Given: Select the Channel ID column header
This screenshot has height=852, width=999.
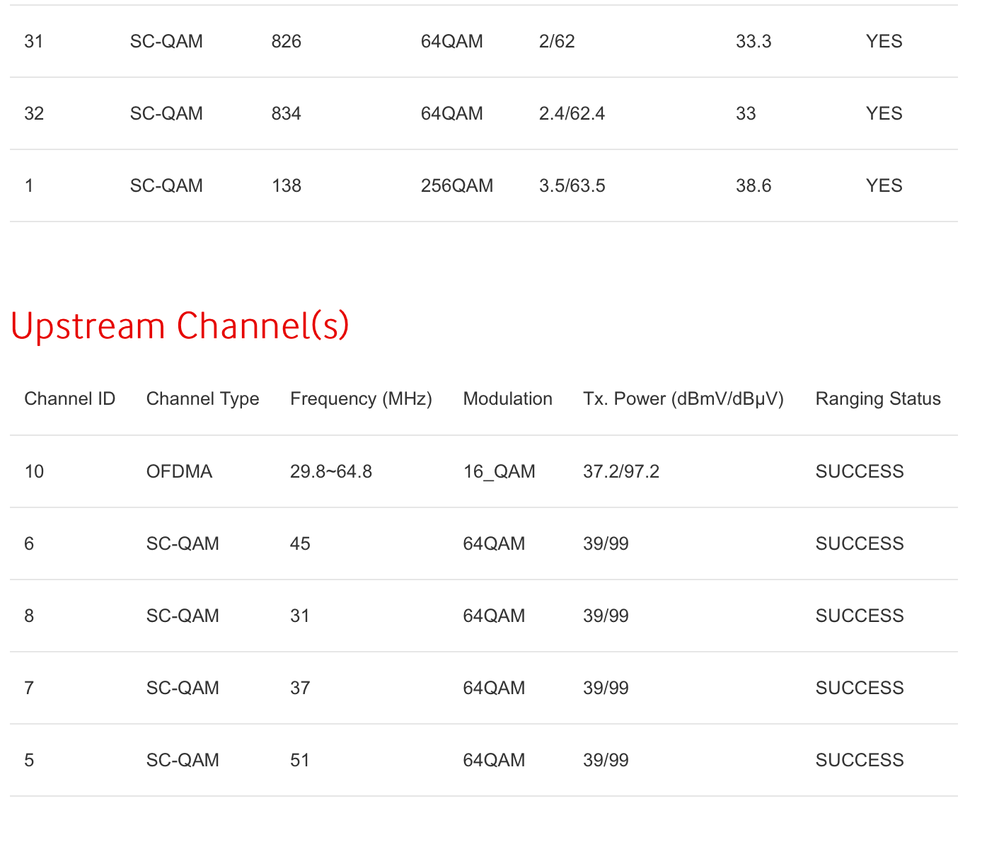Looking at the screenshot, I should 69,399.
